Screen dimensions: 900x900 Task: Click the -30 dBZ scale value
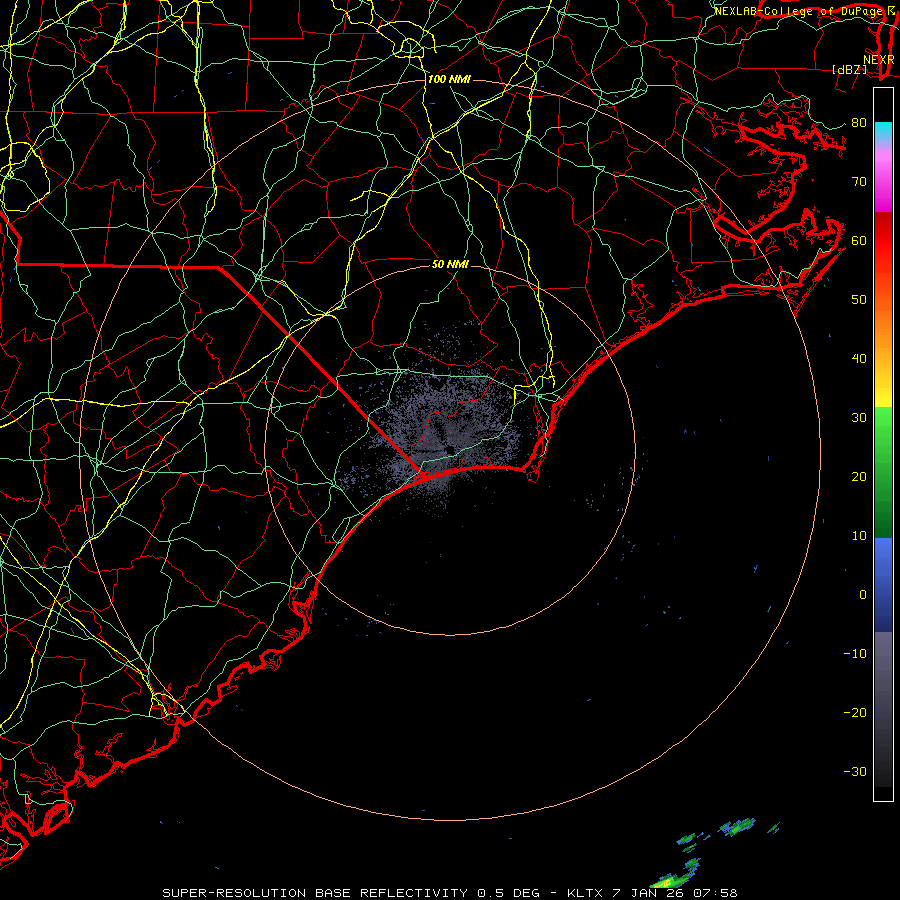pos(855,771)
